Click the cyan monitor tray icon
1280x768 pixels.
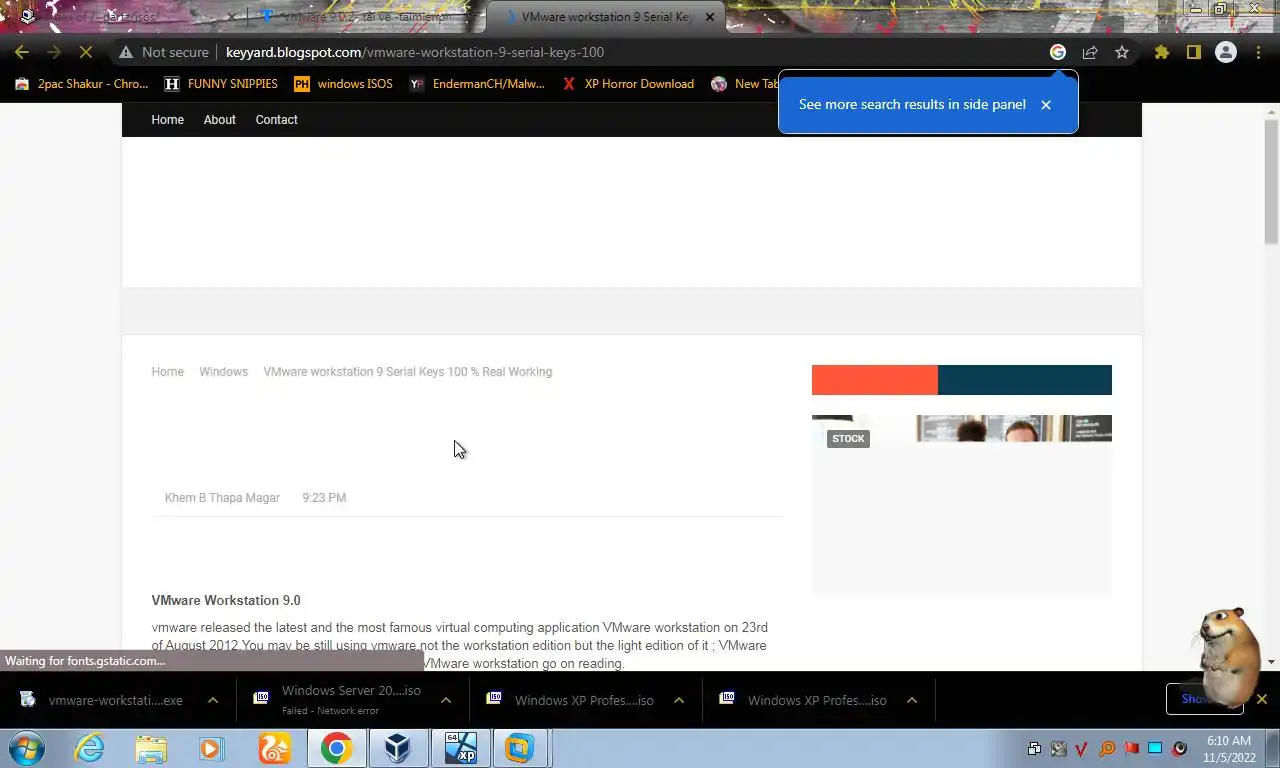pyautogui.click(x=1155, y=748)
